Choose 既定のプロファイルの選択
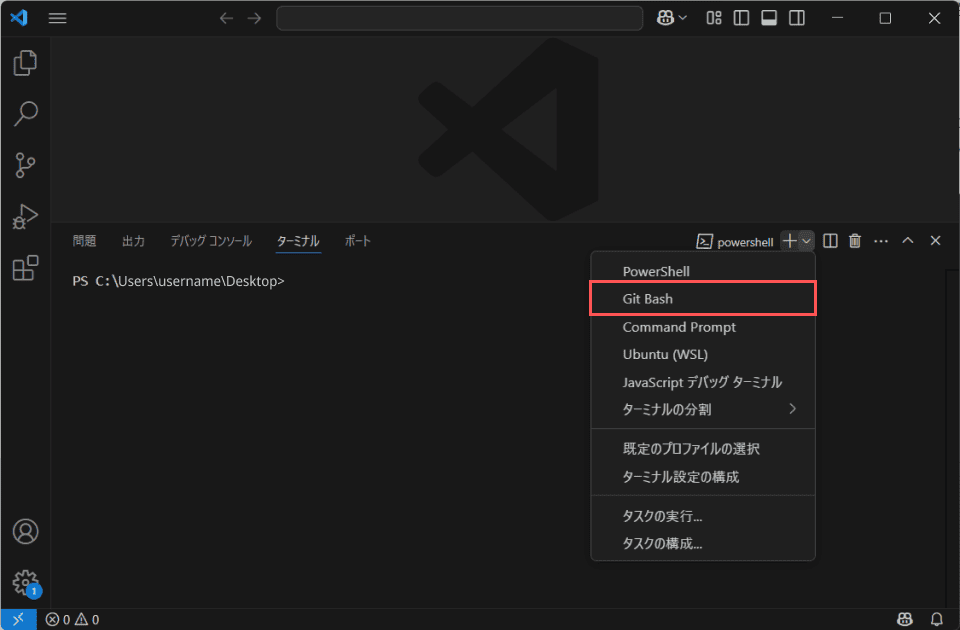The image size is (960, 630). click(703, 449)
